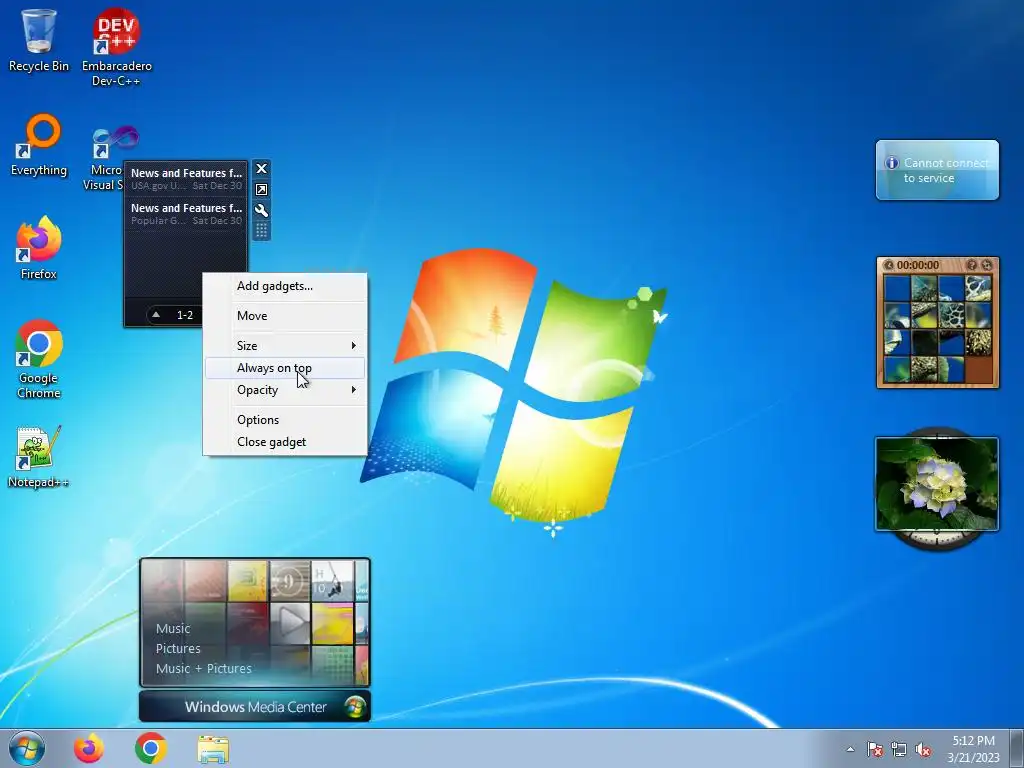Open first News and Features headline from USA.gov

tap(186, 178)
